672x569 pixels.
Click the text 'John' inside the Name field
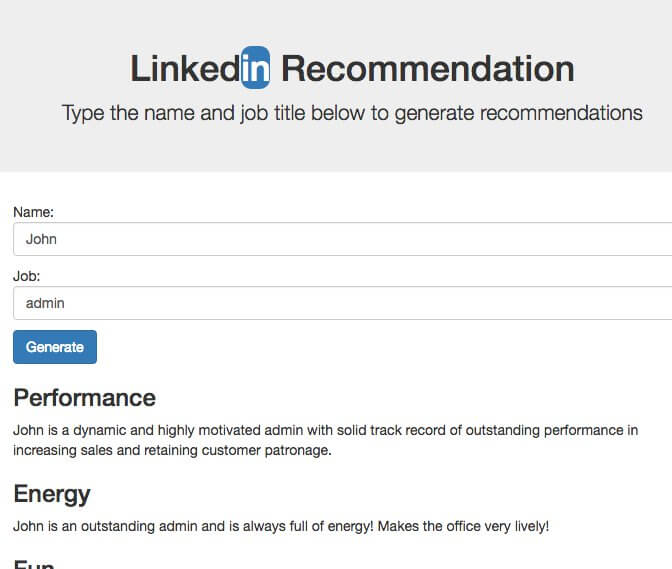[41, 239]
